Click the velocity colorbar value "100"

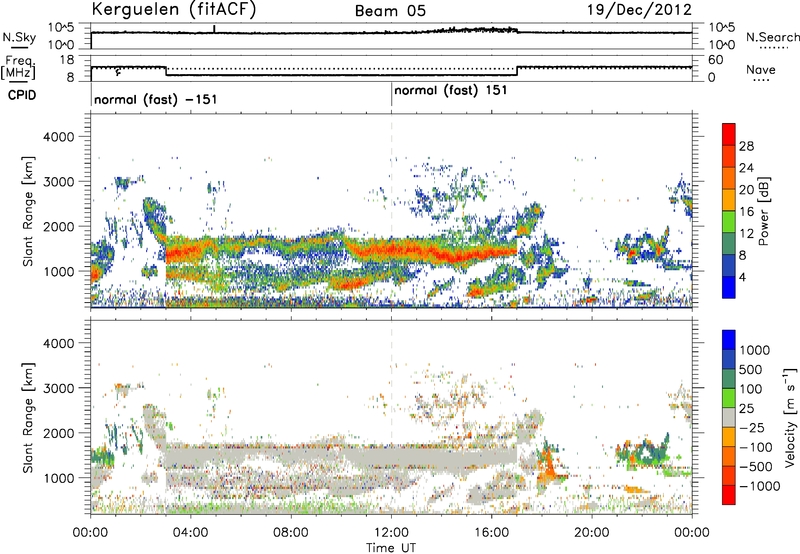[x=751, y=389]
